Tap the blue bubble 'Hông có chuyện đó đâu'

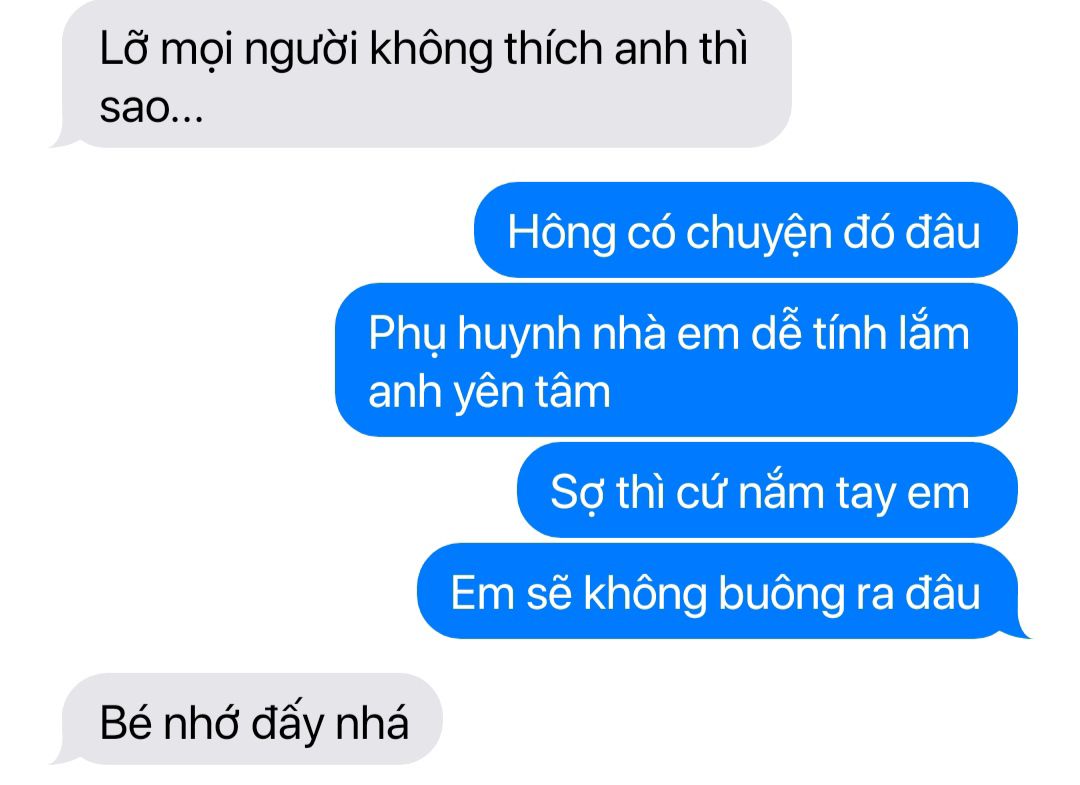coord(745,230)
